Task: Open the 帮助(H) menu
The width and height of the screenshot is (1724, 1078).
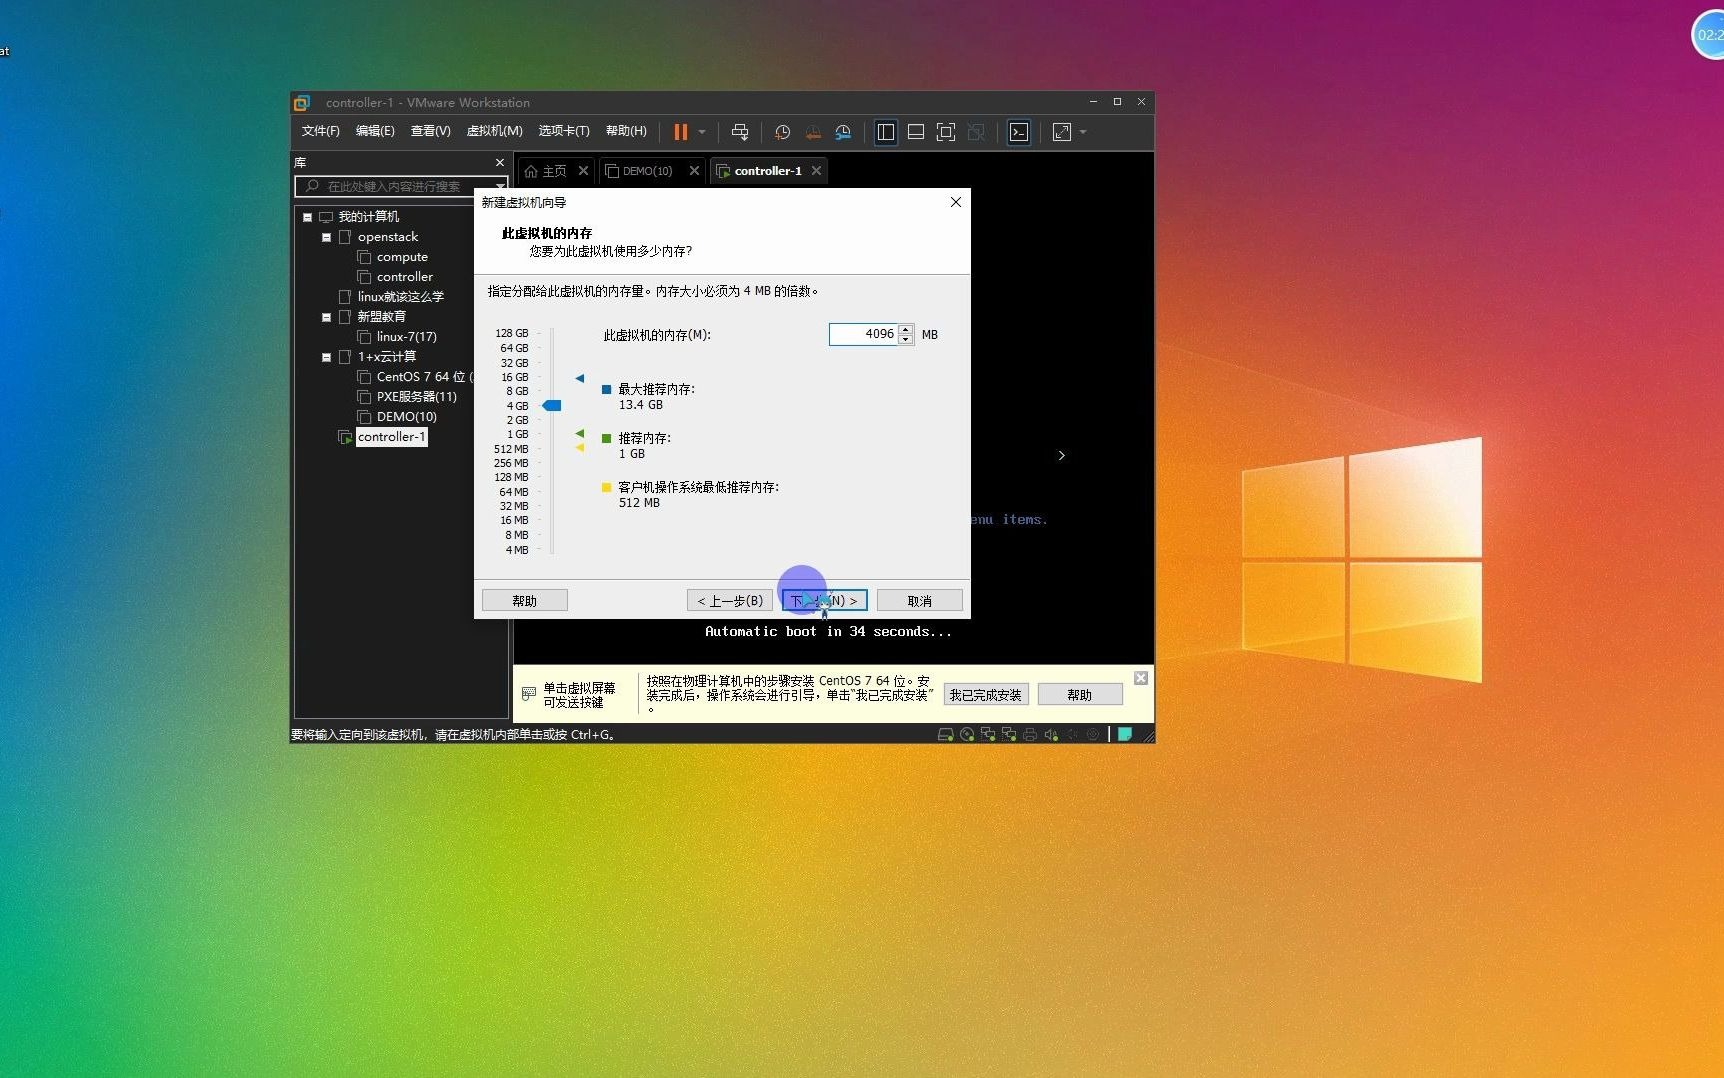Action: (x=627, y=131)
